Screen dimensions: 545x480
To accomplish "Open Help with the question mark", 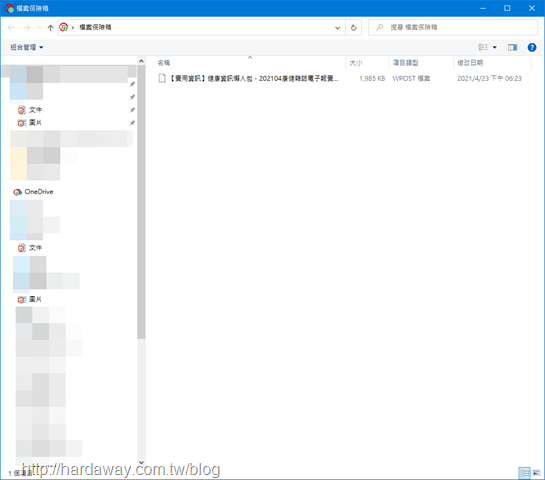I will tap(531, 47).
